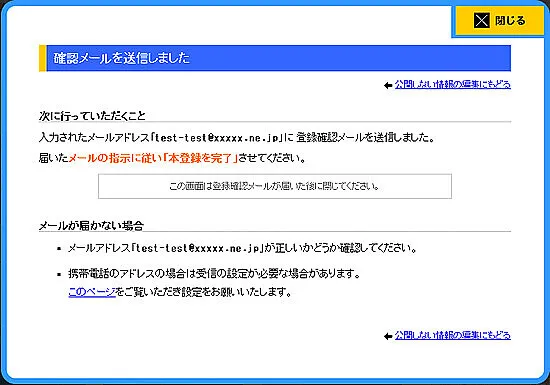Click the bullet marker before 携帯電話 item
The width and height of the screenshot is (550, 385).
coord(59,274)
